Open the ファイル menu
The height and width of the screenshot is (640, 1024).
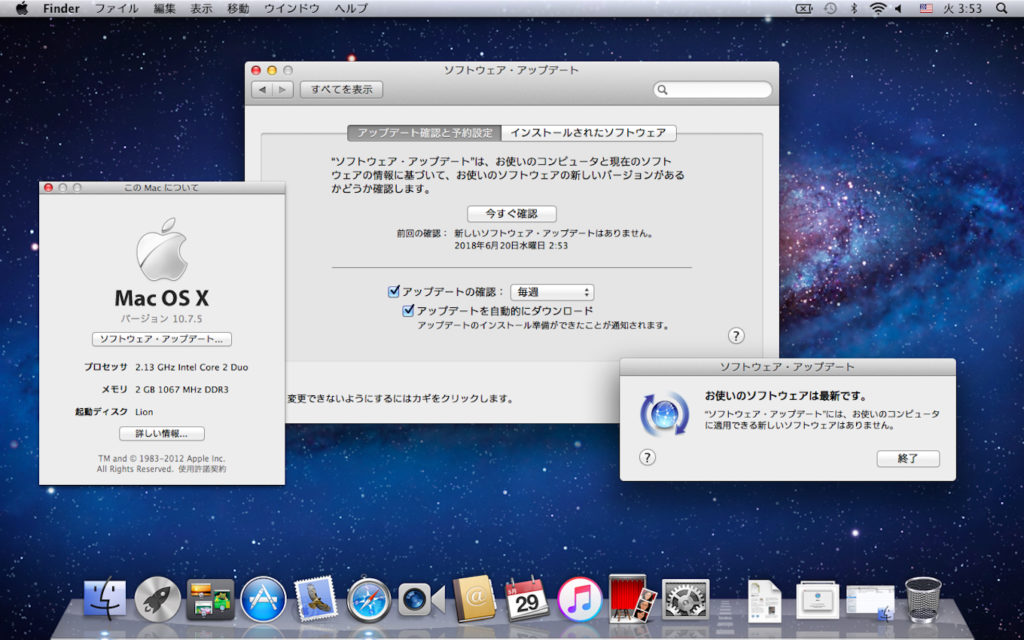116,8
